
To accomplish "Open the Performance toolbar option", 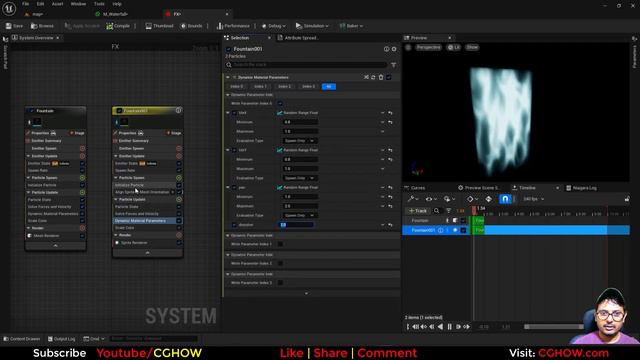I will coord(233,26).
